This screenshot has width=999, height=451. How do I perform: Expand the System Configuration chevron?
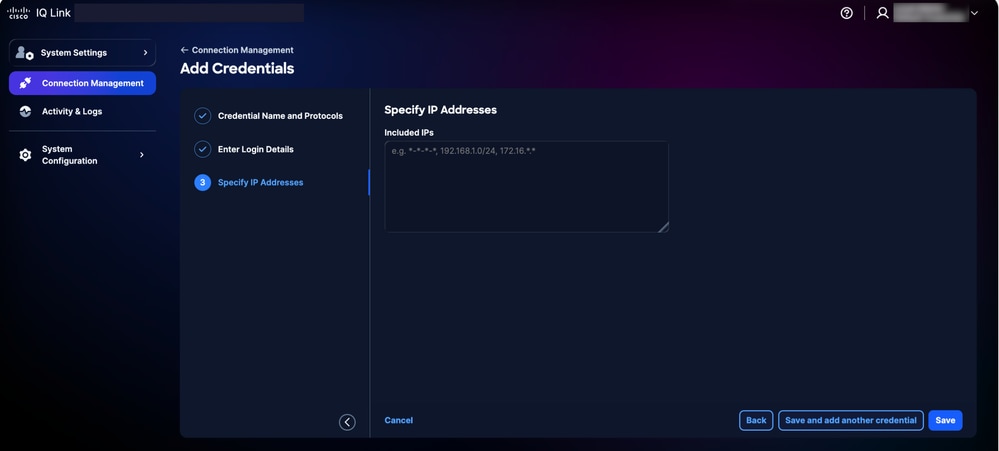pos(141,155)
